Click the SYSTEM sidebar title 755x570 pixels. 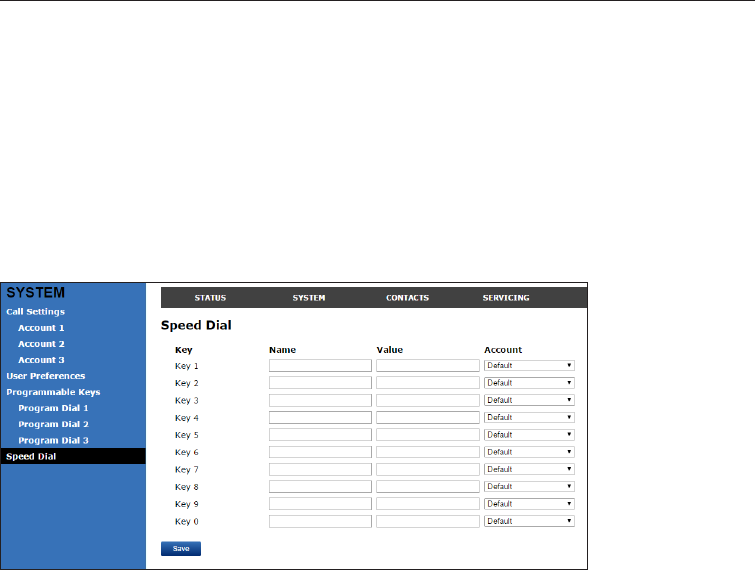tap(35, 293)
